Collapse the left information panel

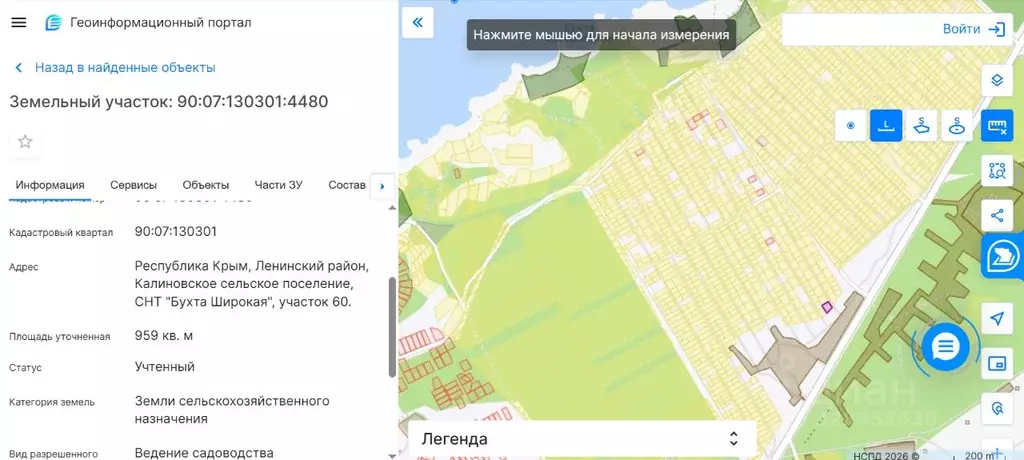(417, 22)
